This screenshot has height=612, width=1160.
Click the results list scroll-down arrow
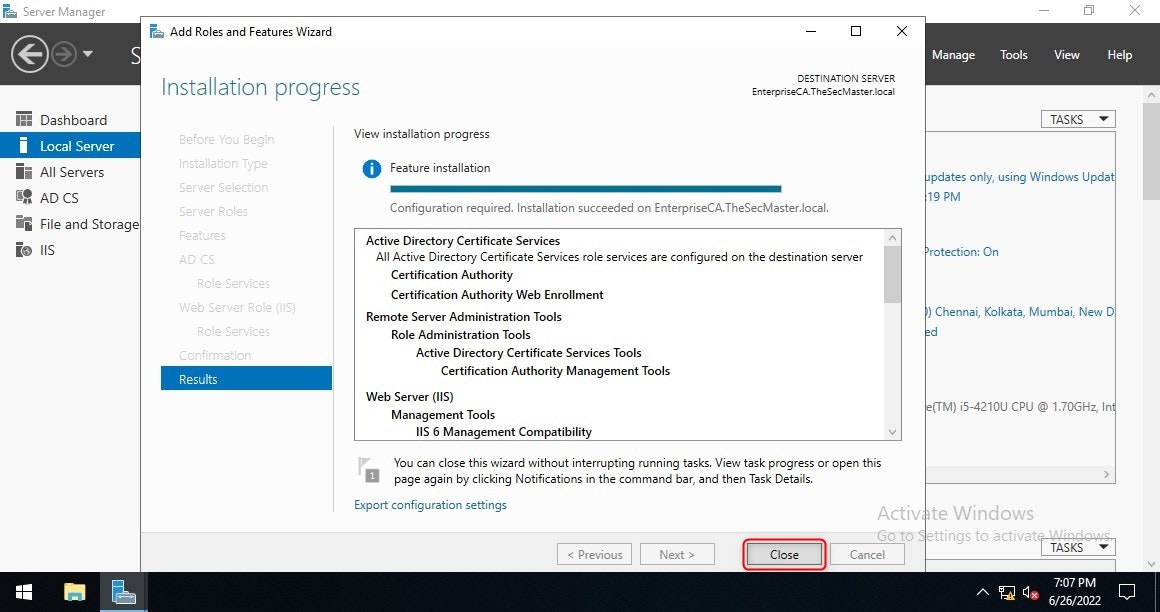[x=893, y=432]
